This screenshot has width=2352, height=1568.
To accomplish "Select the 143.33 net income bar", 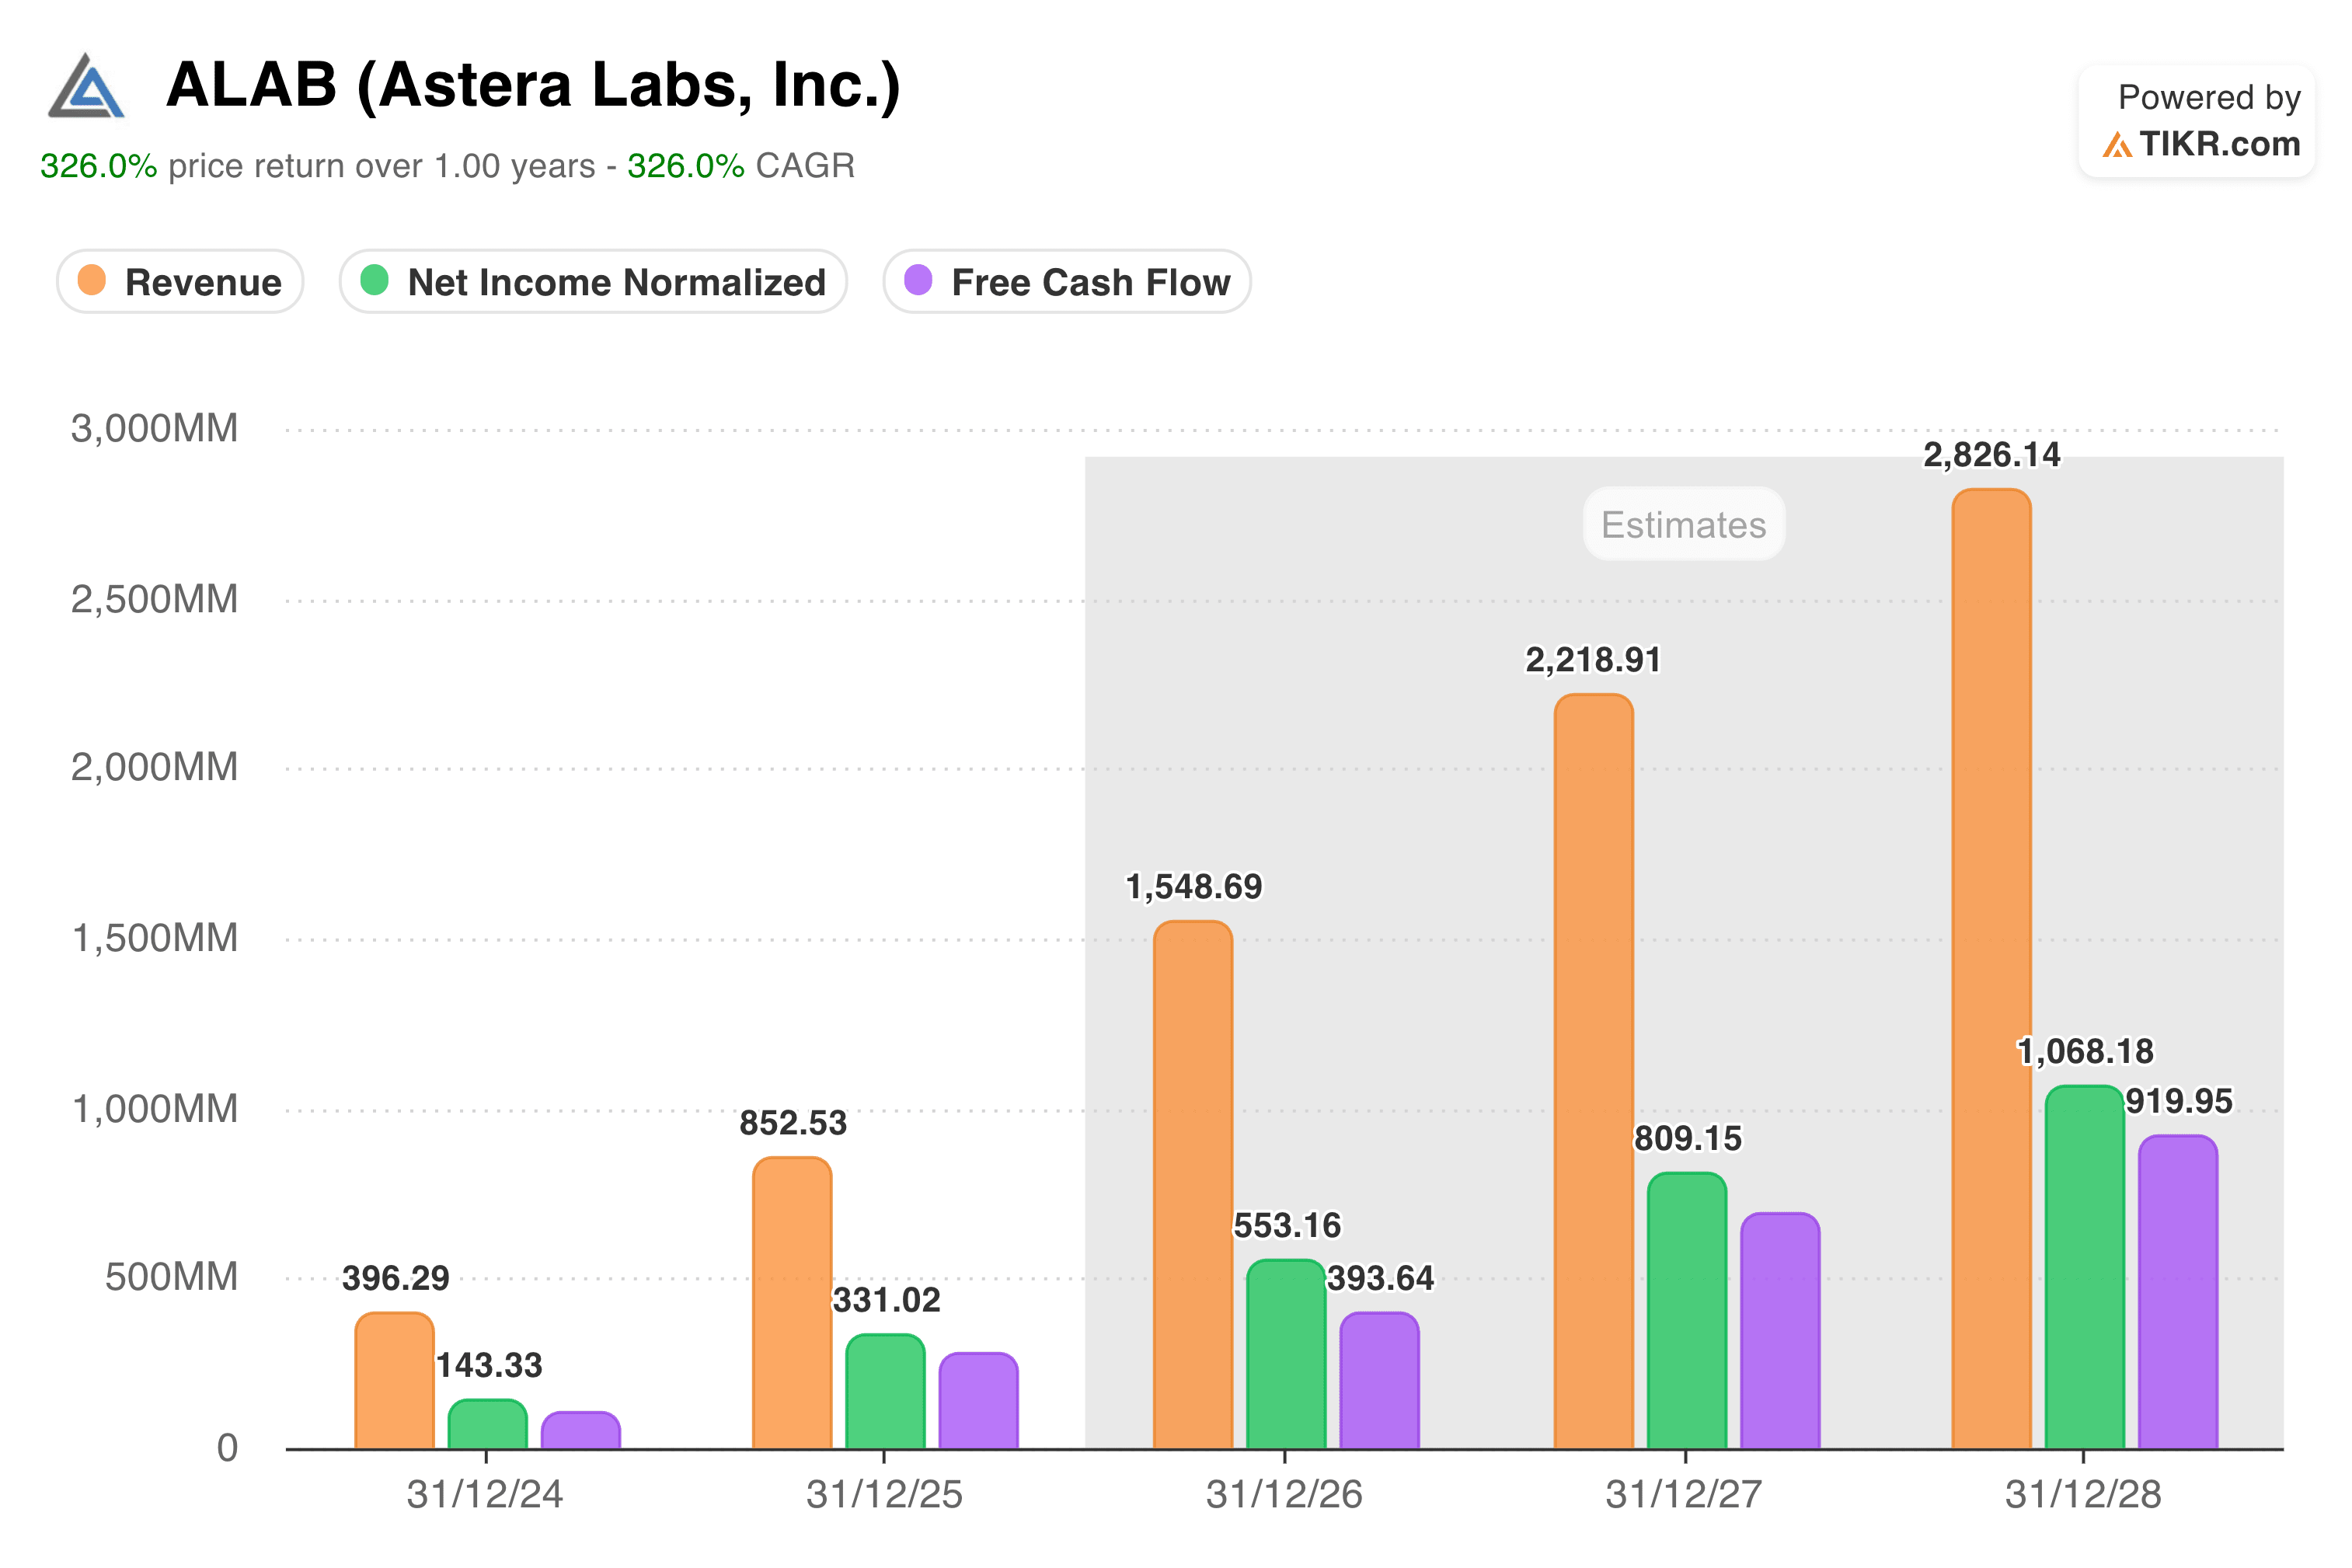I will tap(488, 1424).
